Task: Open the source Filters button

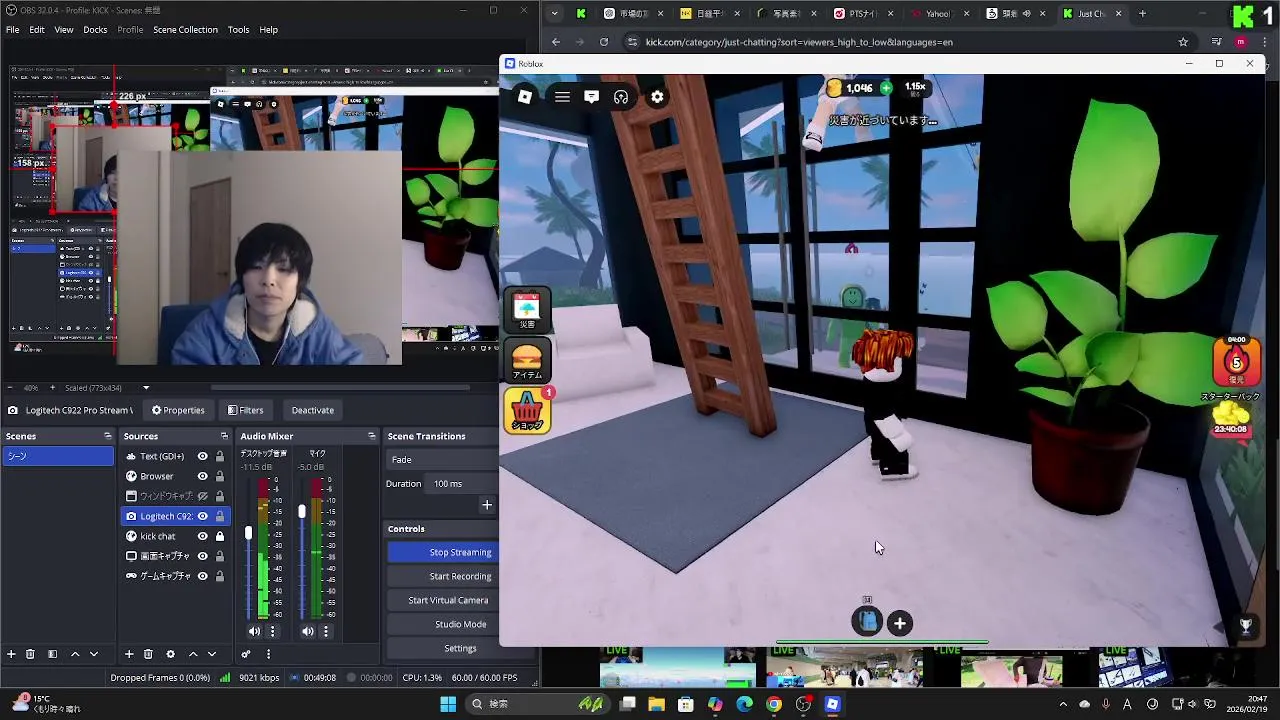Action: click(x=245, y=410)
